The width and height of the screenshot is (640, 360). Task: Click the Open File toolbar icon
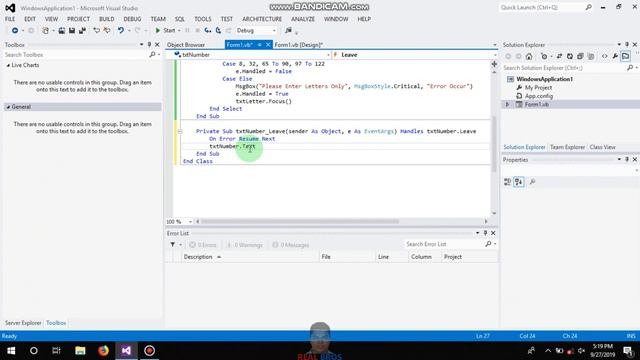pos(62,31)
